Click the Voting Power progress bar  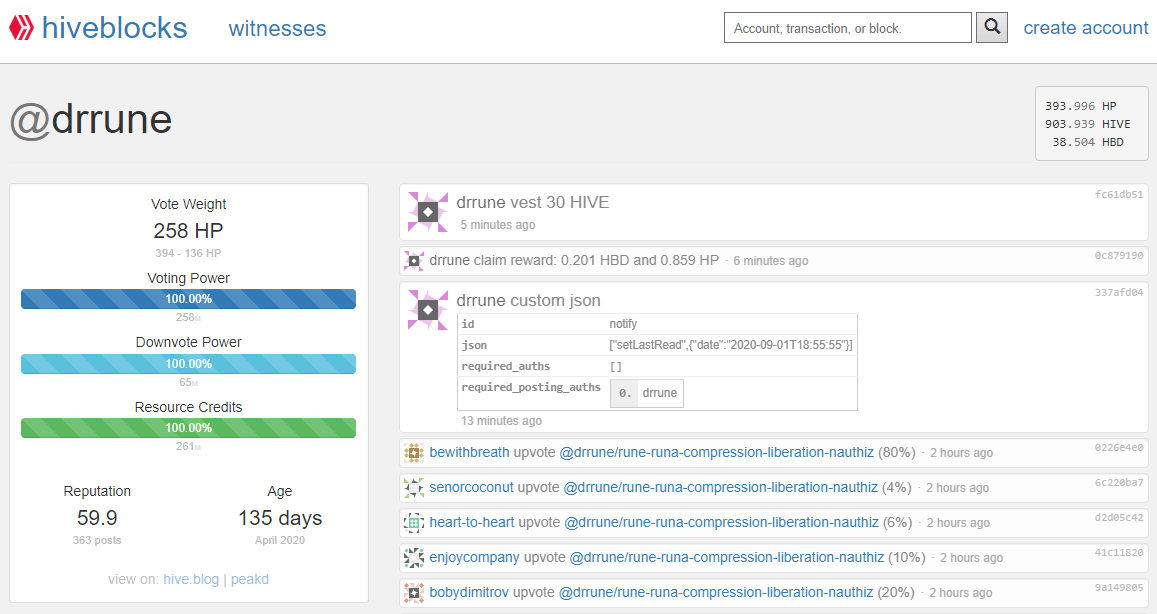click(188, 299)
